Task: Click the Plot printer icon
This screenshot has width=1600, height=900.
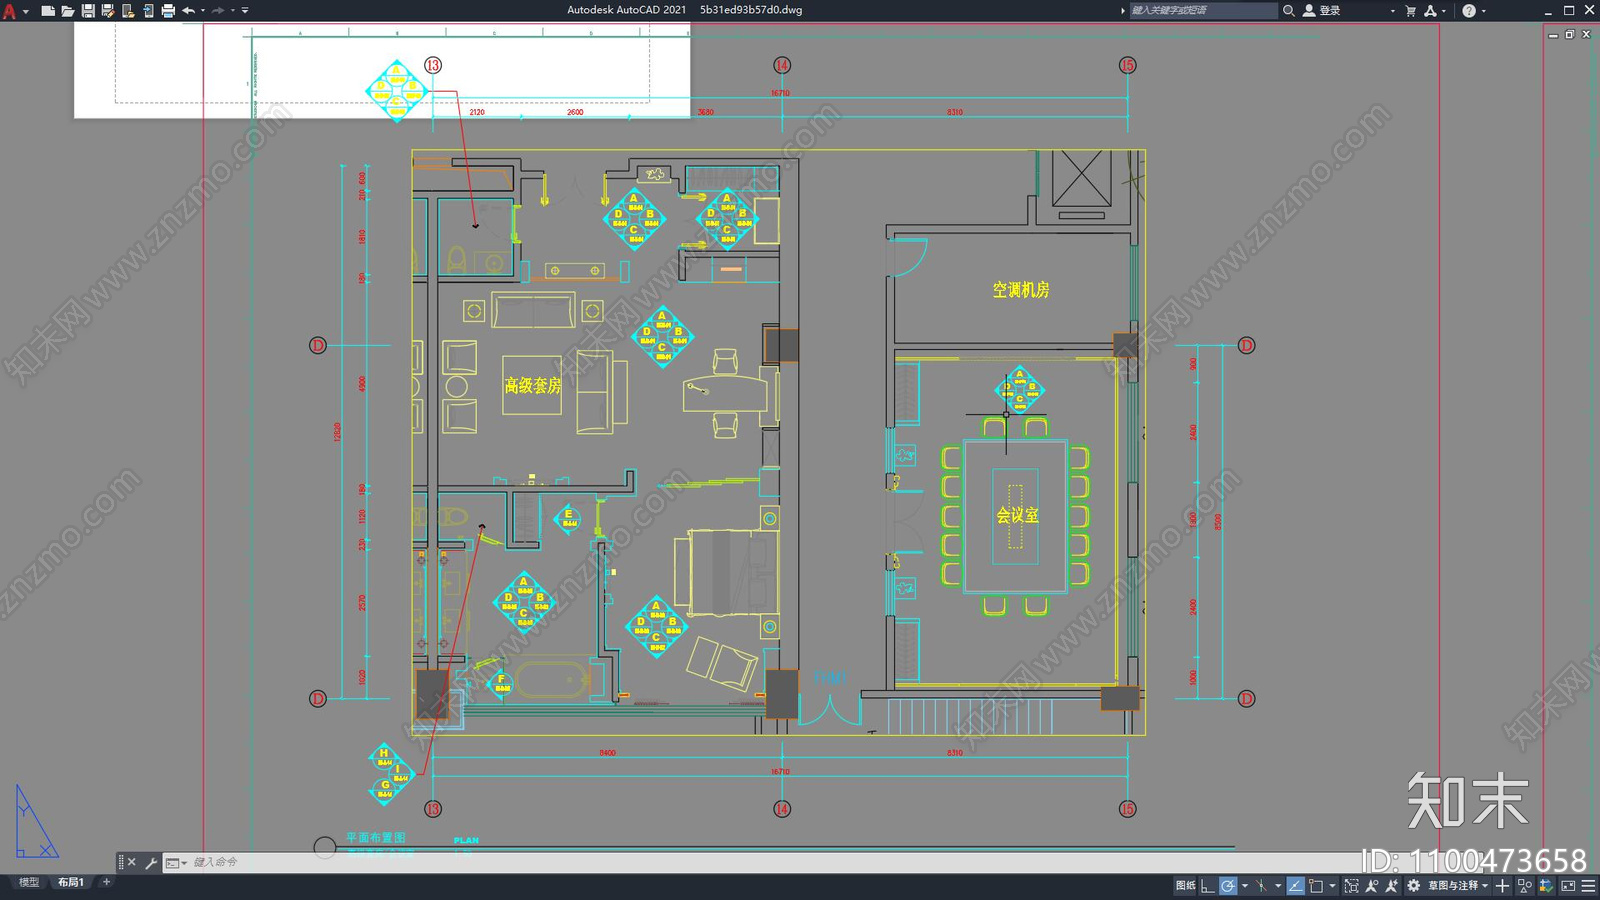Action: click(168, 10)
